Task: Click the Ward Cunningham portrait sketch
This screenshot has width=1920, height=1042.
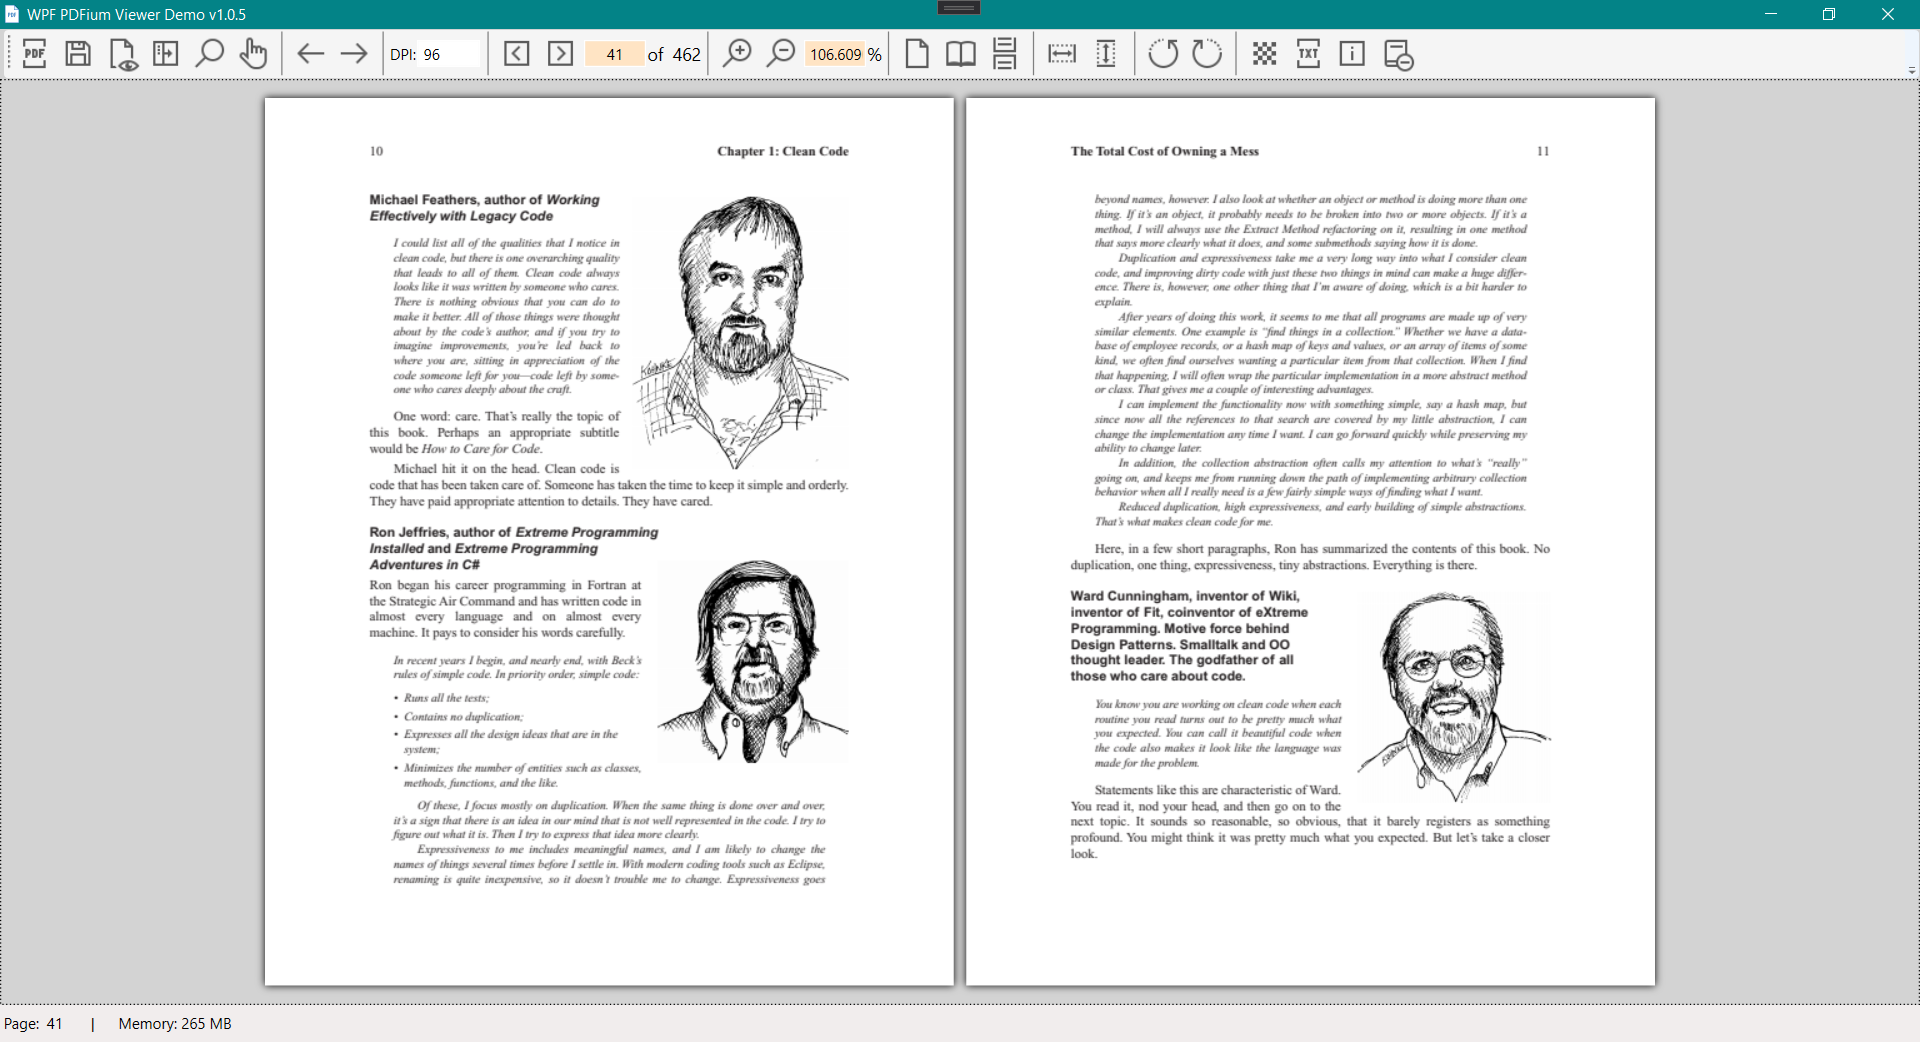Action: coord(1453,695)
